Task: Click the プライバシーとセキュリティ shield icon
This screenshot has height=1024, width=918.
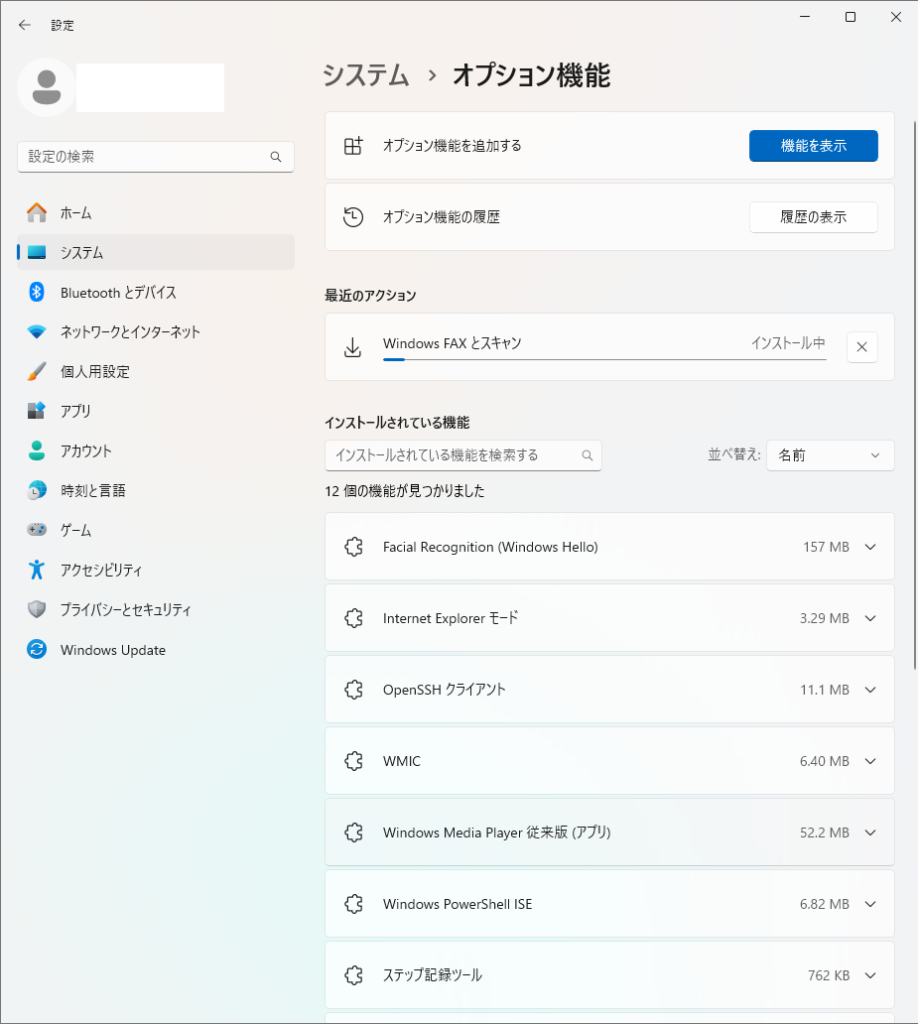Action: pos(37,609)
